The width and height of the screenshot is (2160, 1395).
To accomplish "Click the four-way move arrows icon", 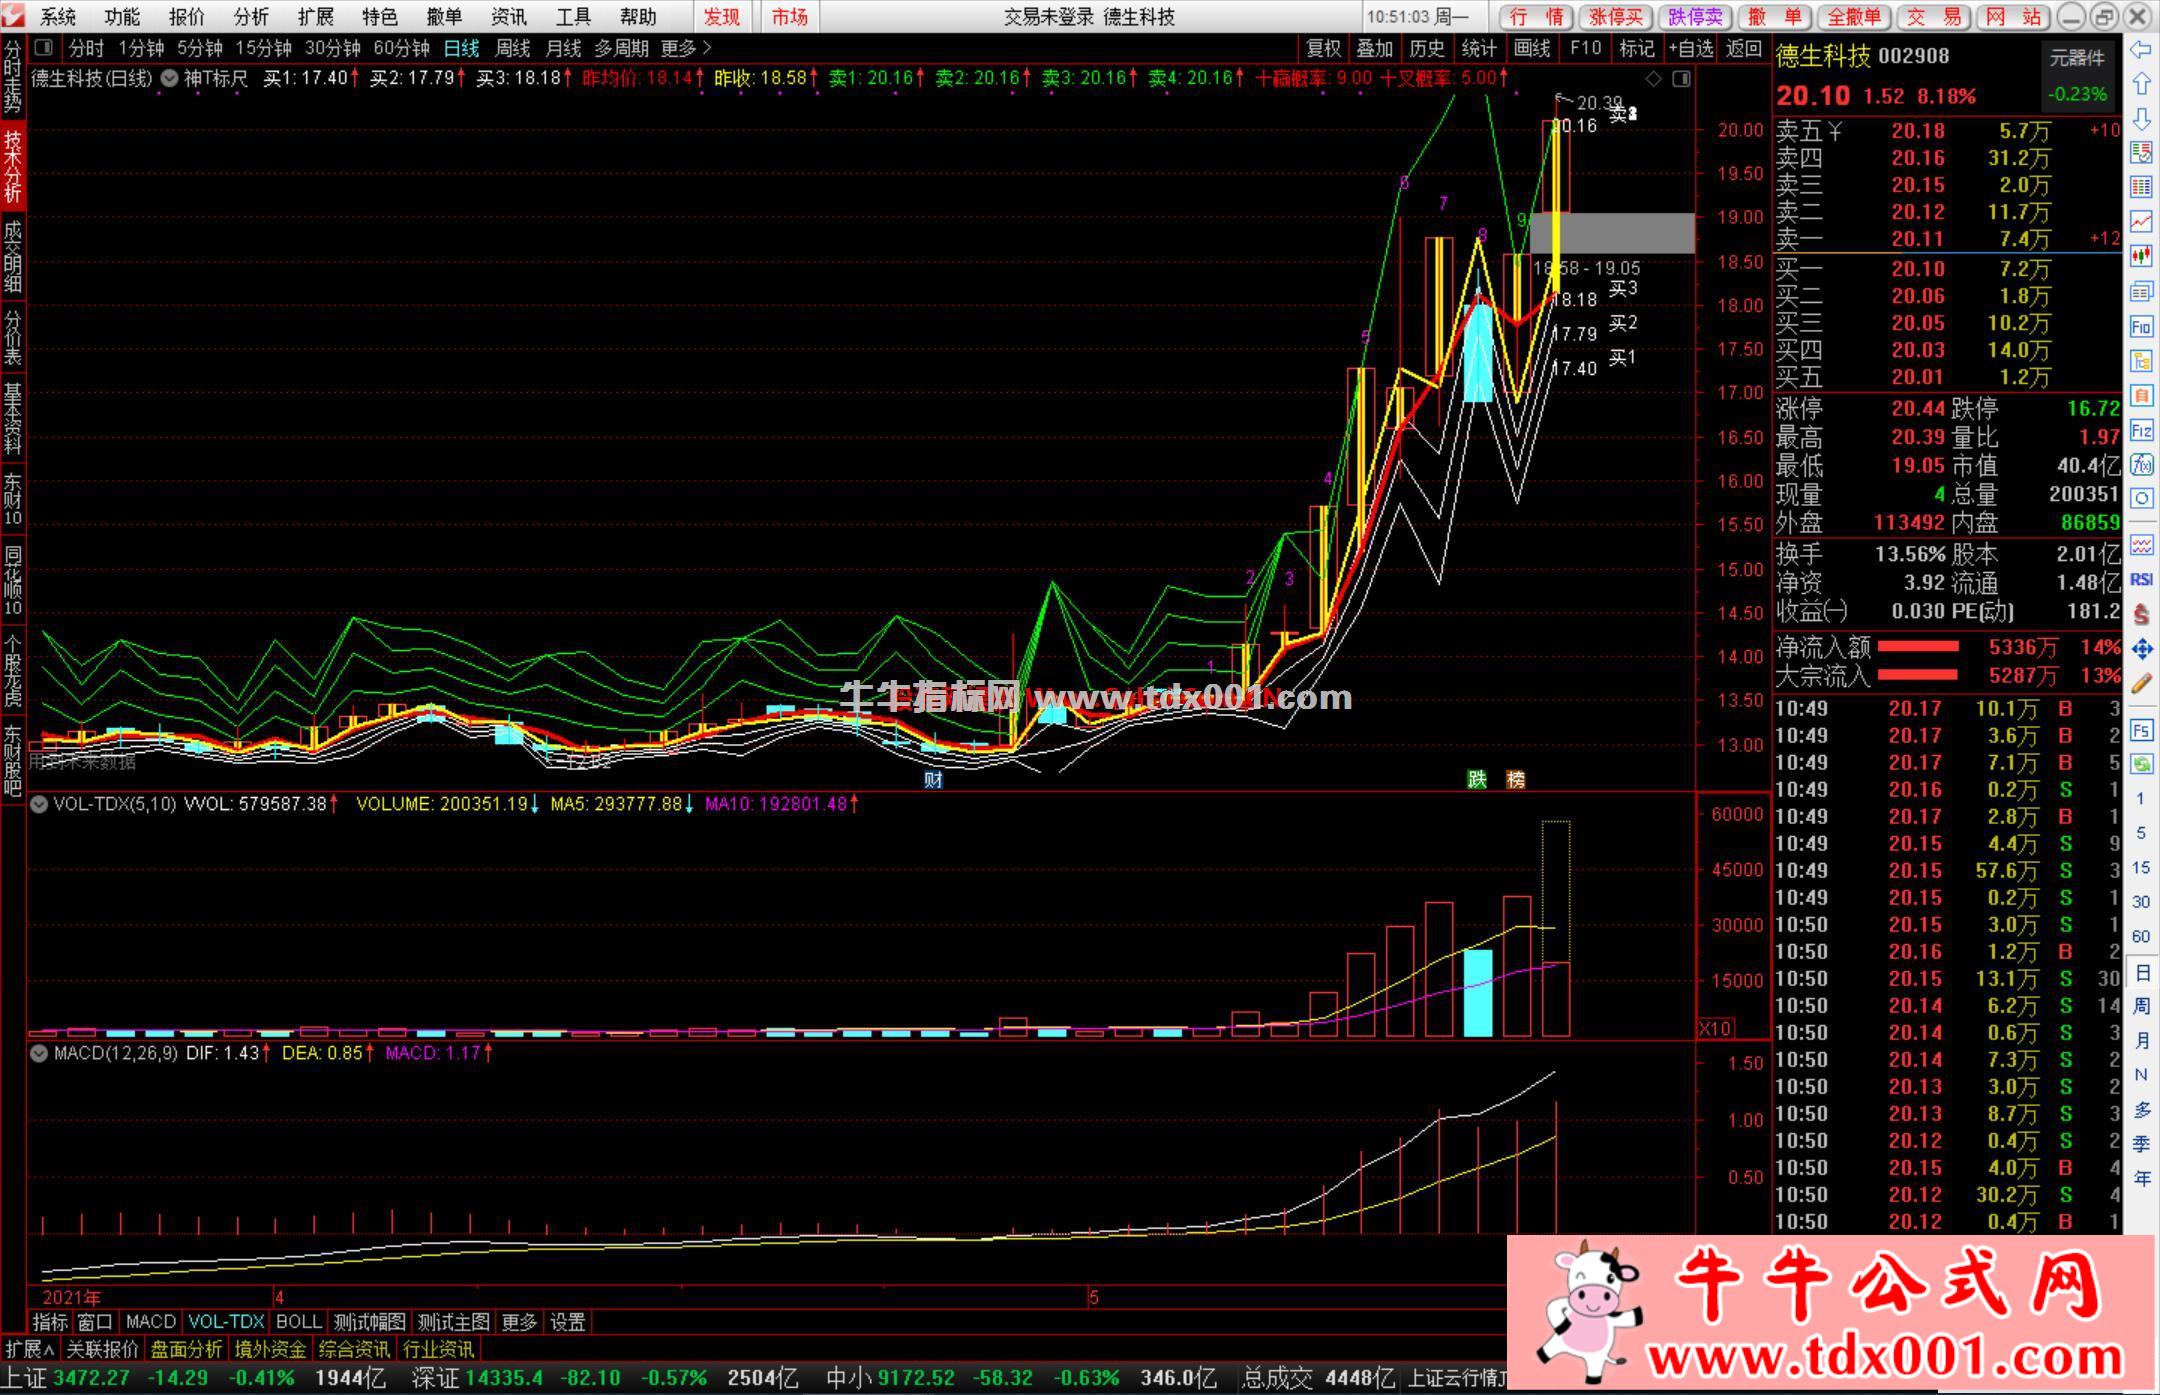I will tap(2141, 649).
